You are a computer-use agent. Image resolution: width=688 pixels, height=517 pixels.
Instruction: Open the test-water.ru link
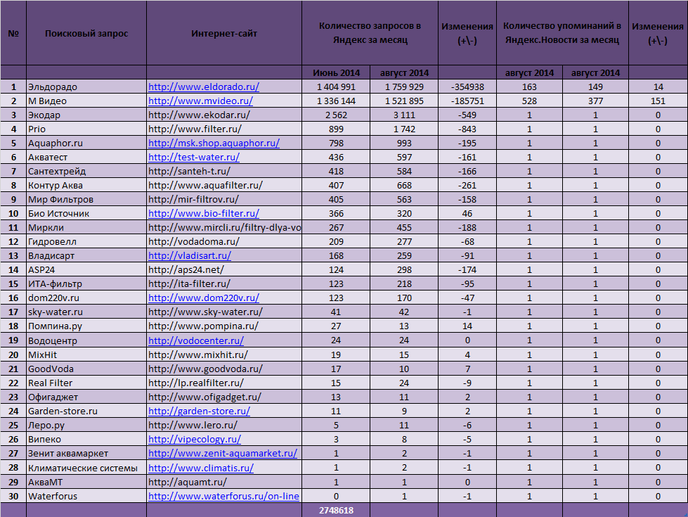click(x=194, y=157)
